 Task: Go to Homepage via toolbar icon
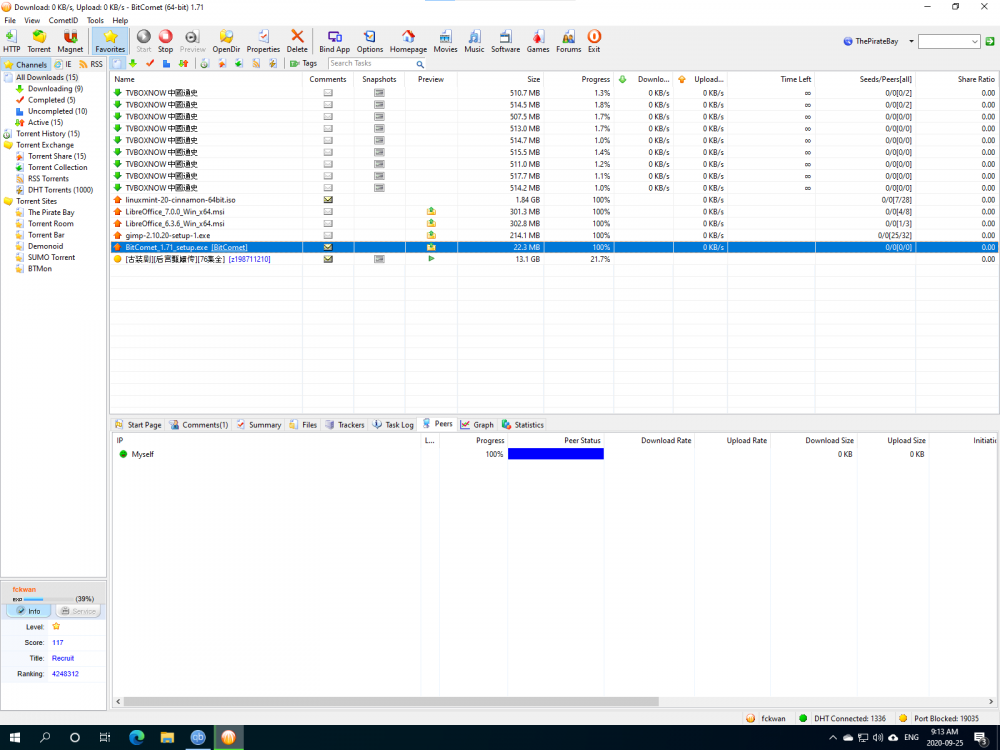tap(408, 41)
